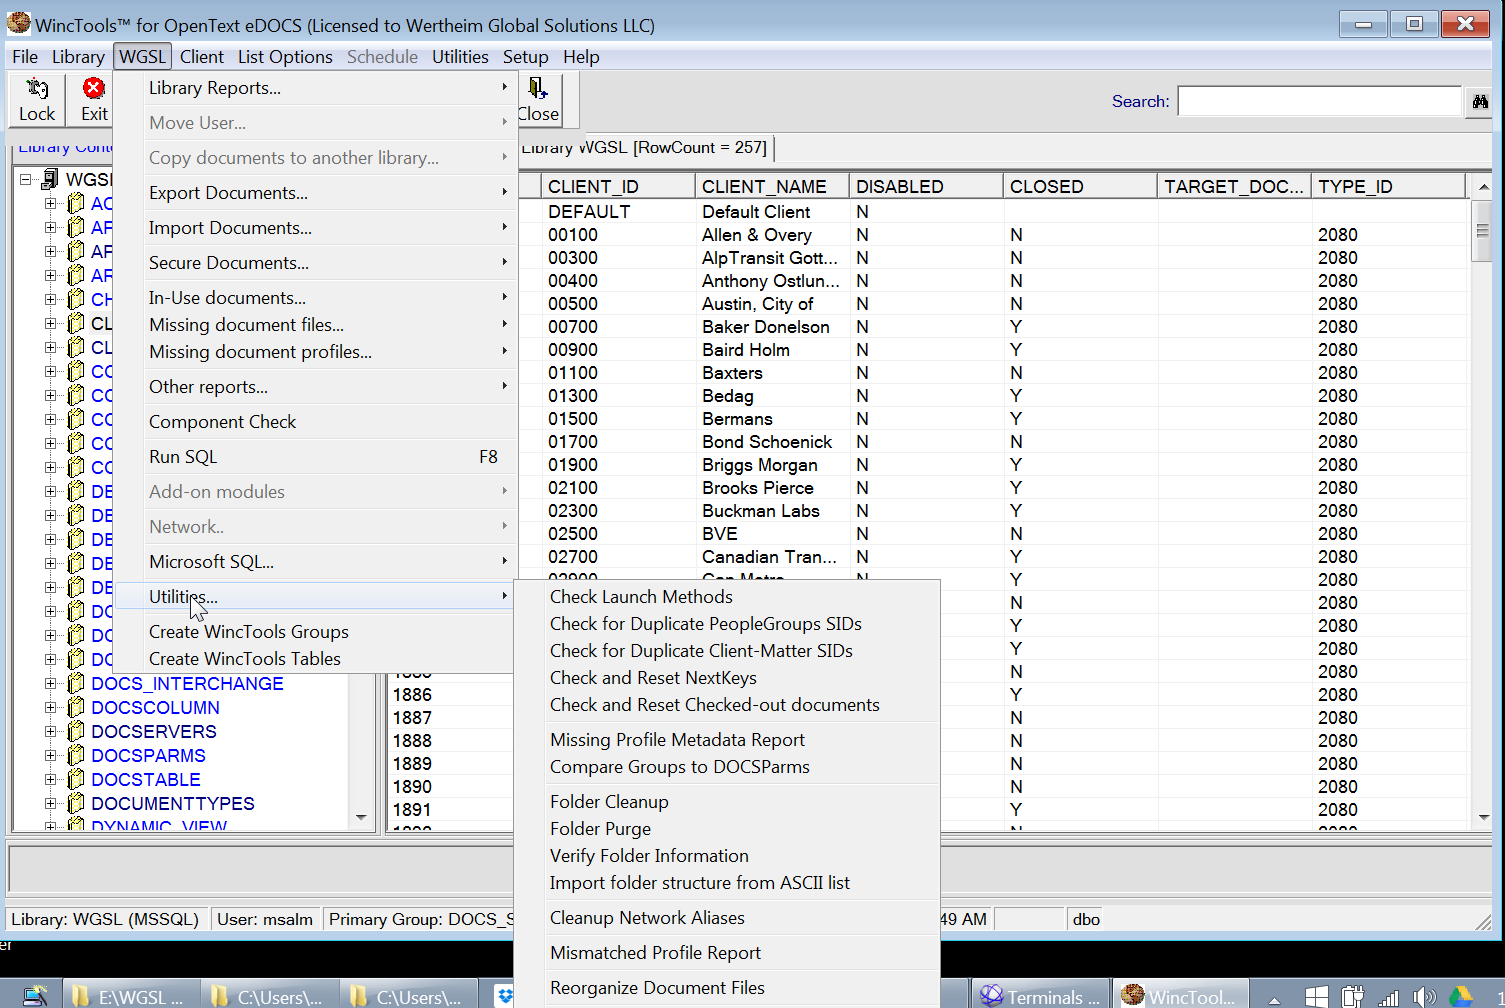The width and height of the screenshot is (1505, 1008).
Task: Click the volume speaker tray icon
Action: click(x=1424, y=996)
